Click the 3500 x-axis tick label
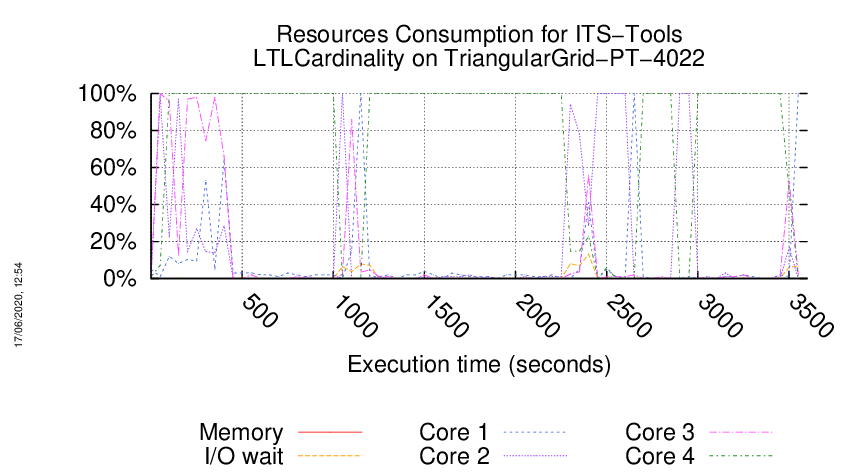Image resolution: width=850 pixels, height=475 pixels. pyautogui.click(x=810, y=316)
